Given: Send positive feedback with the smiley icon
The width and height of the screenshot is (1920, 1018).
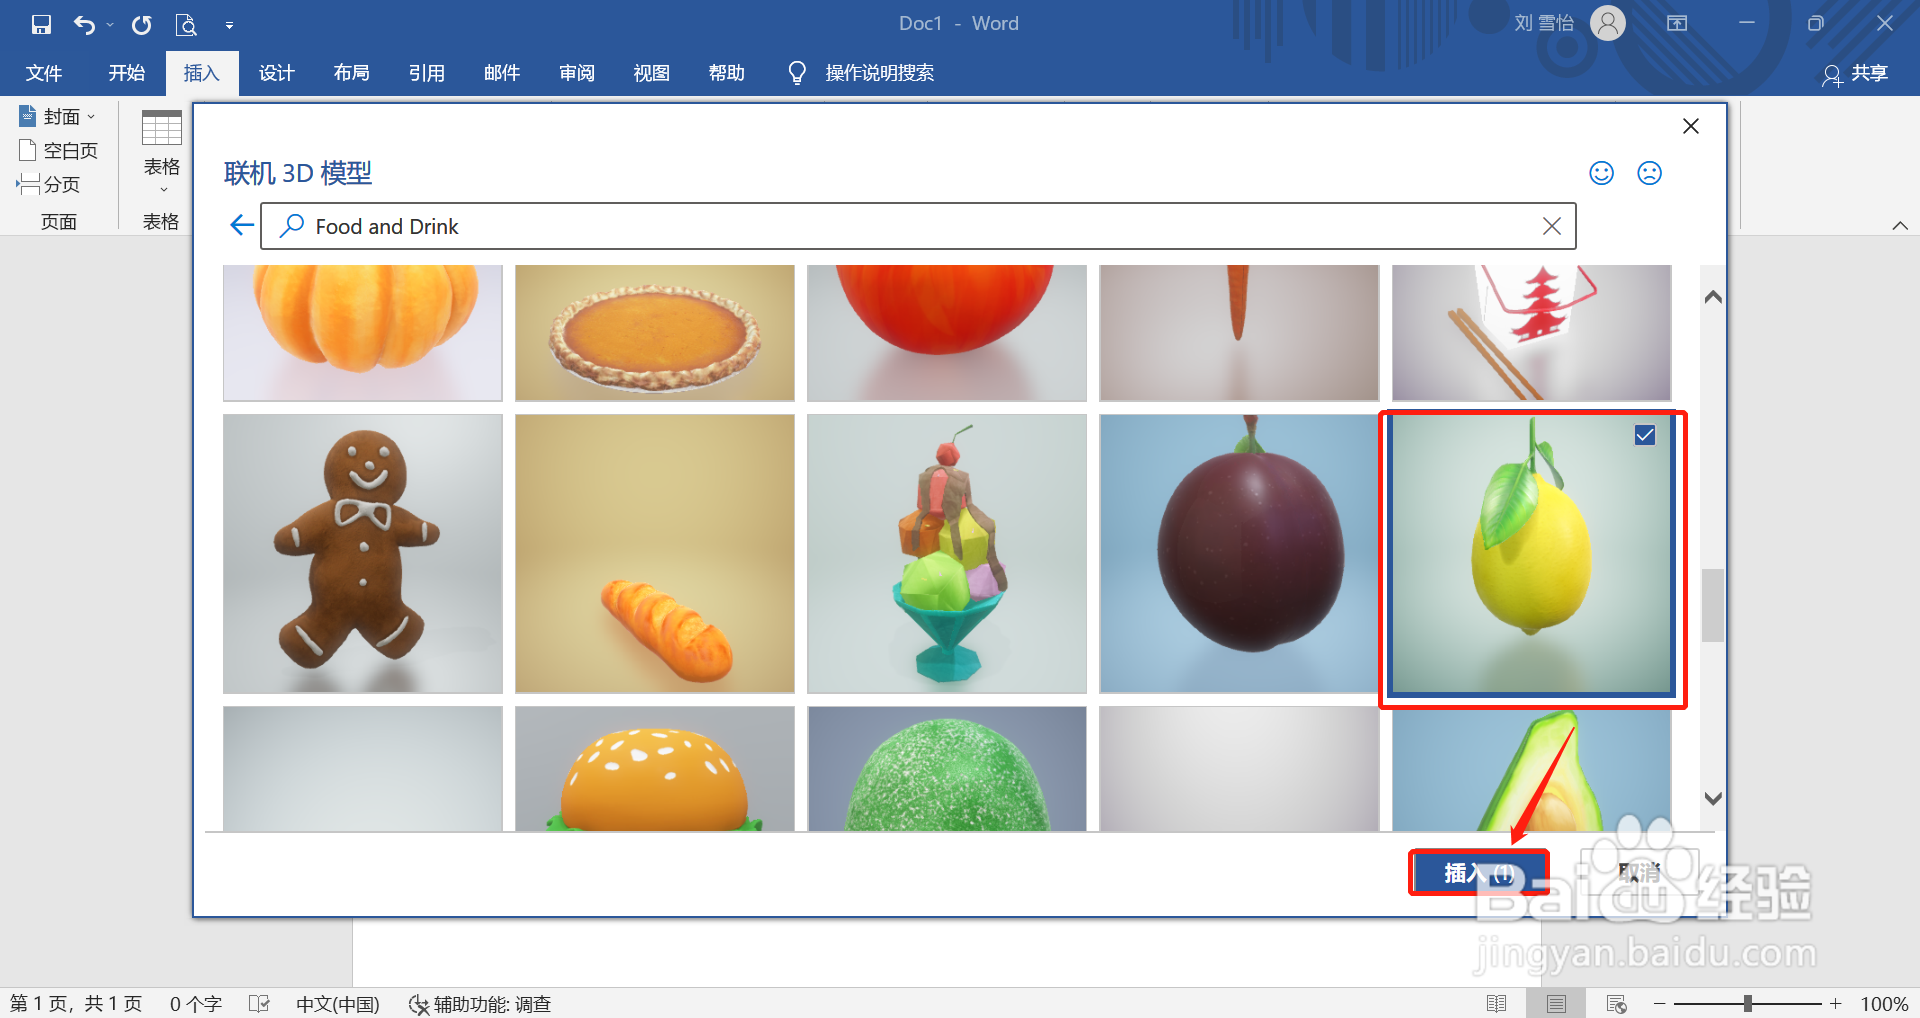Looking at the screenshot, I should click(x=1600, y=172).
